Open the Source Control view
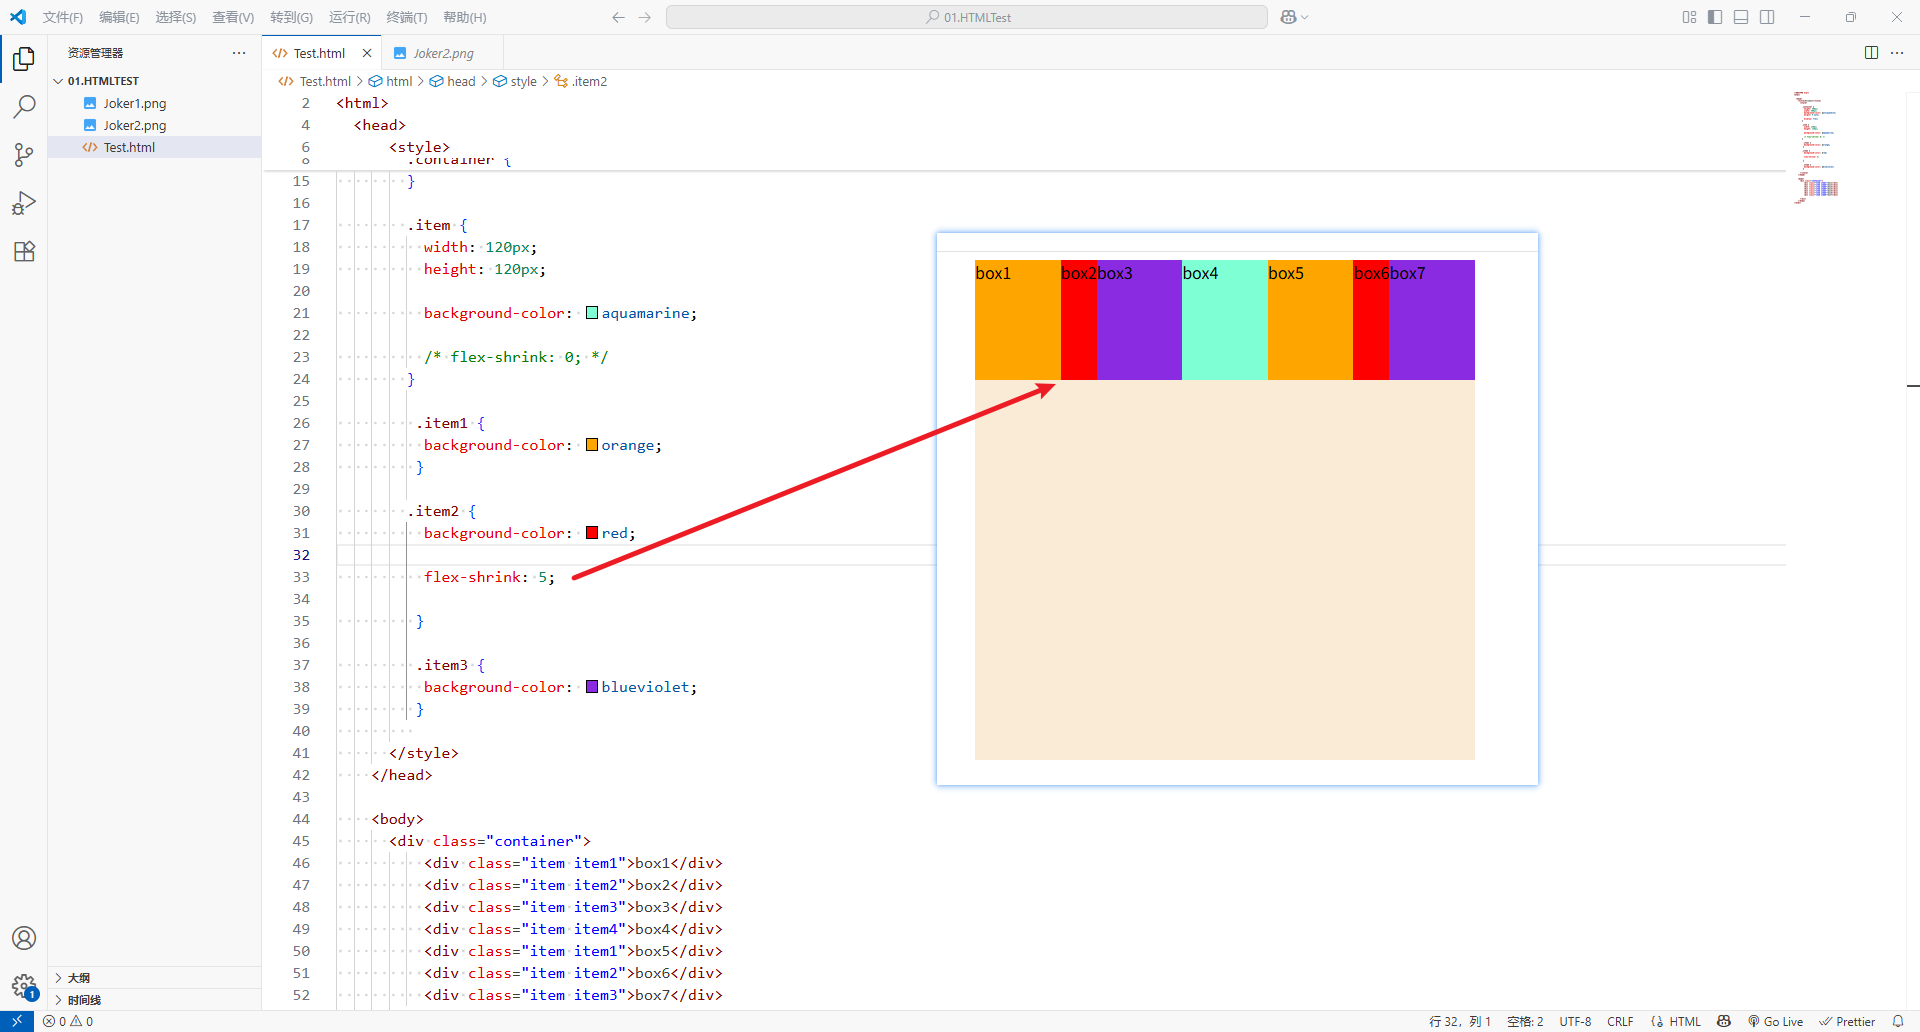This screenshot has width=1920, height=1032. click(x=24, y=154)
